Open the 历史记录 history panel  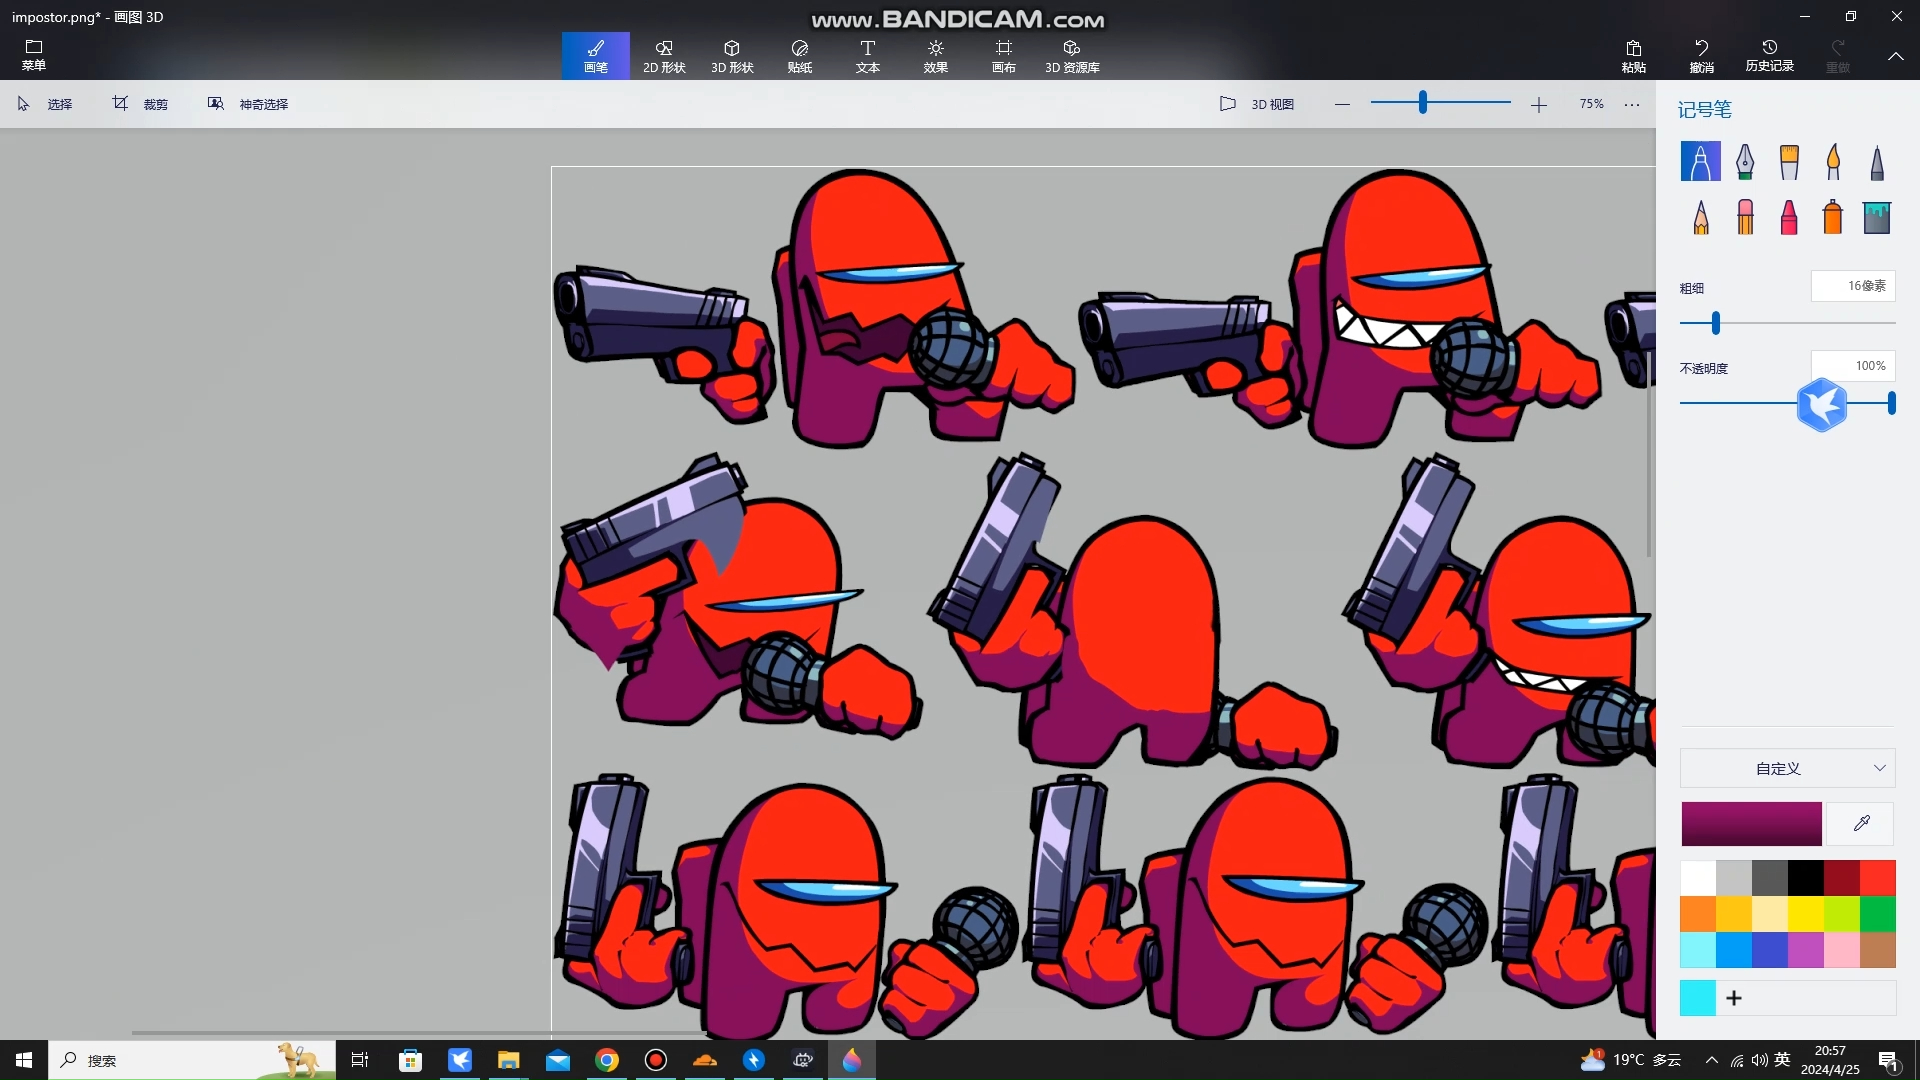coord(1770,56)
